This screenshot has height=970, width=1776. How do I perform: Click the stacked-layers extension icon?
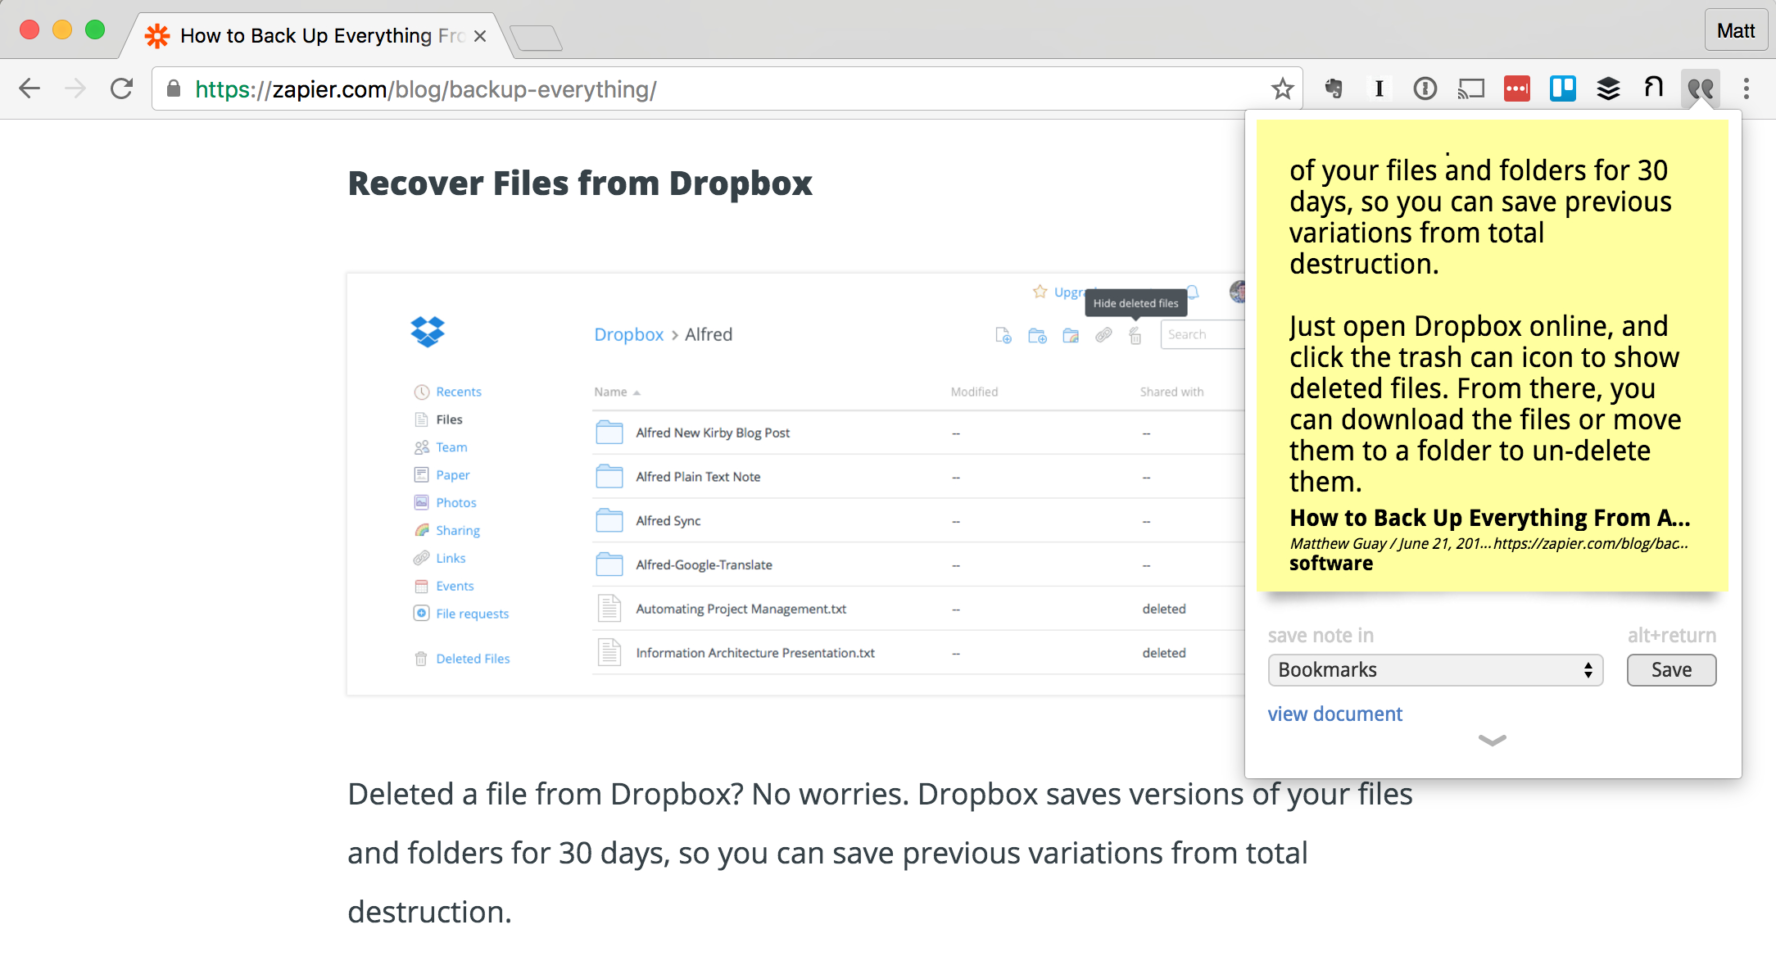[x=1609, y=88]
